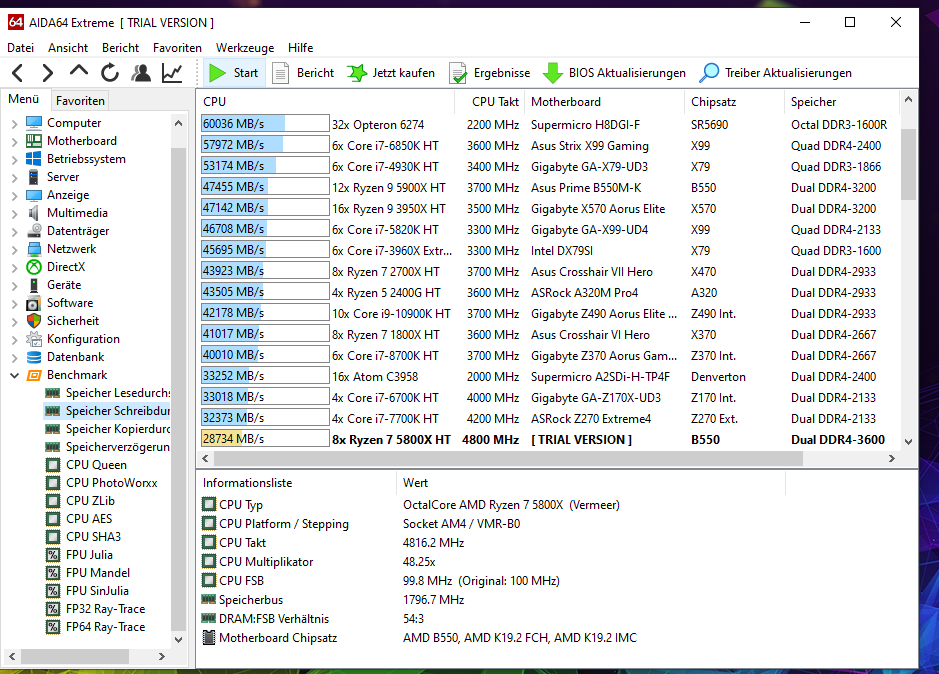Click Jetzt kaufen in the toolbar
This screenshot has width=939, height=674.
pyautogui.click(x=391, y=73)
